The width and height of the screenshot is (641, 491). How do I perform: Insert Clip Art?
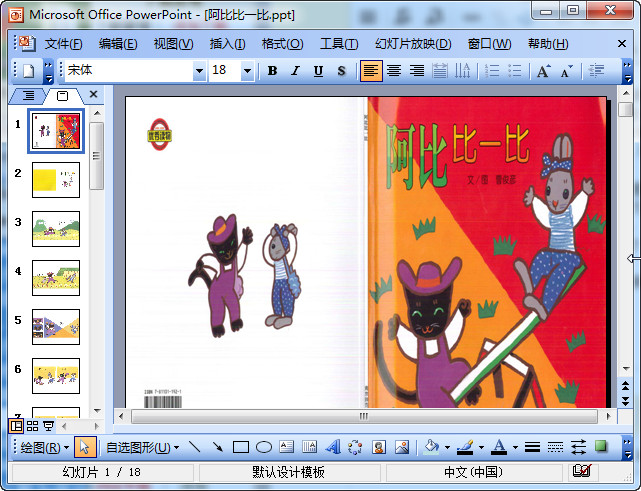coord(379,447)
